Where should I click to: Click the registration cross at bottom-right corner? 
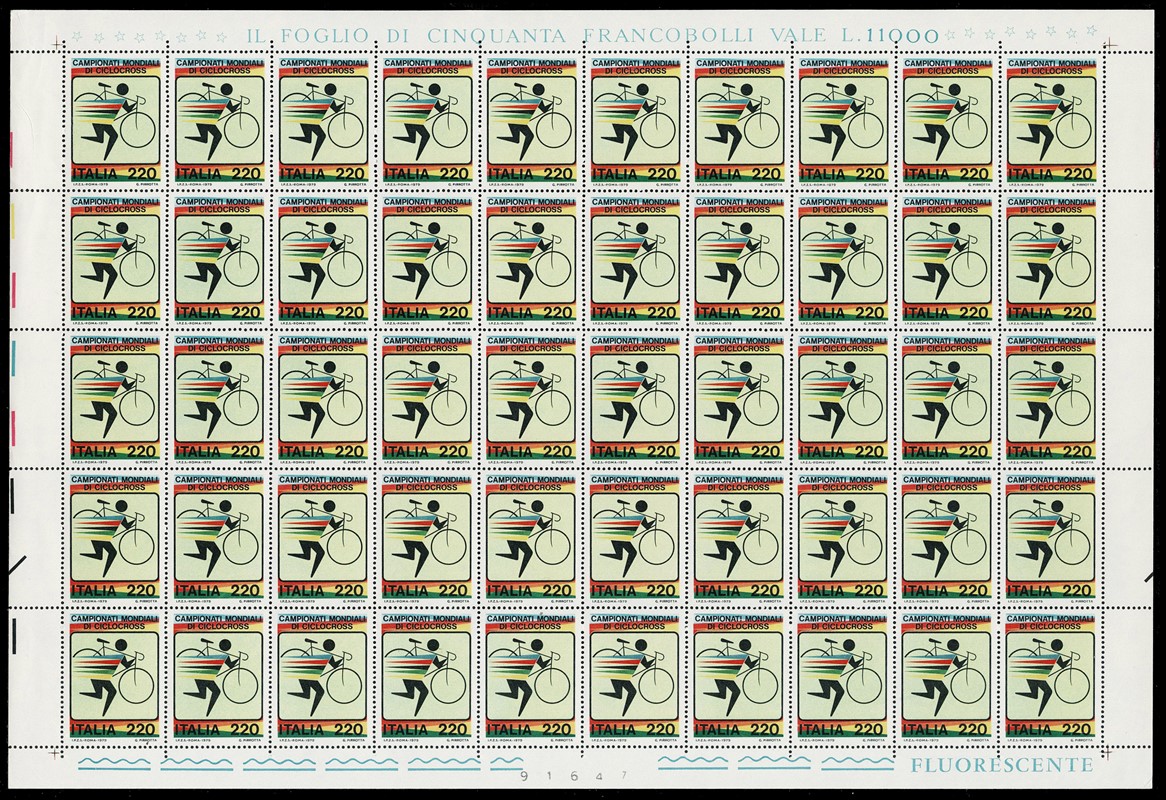click(x=1109, y=752)
